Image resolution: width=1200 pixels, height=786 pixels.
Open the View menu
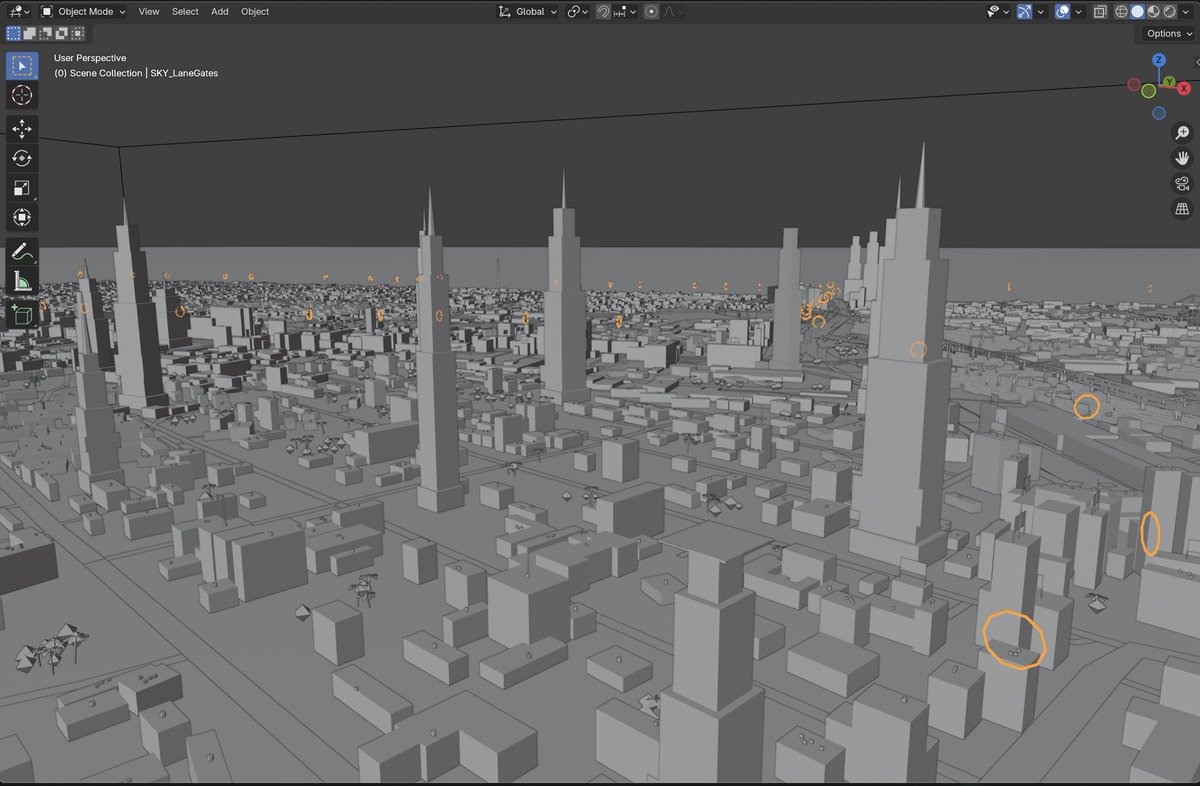click(149, 11)
